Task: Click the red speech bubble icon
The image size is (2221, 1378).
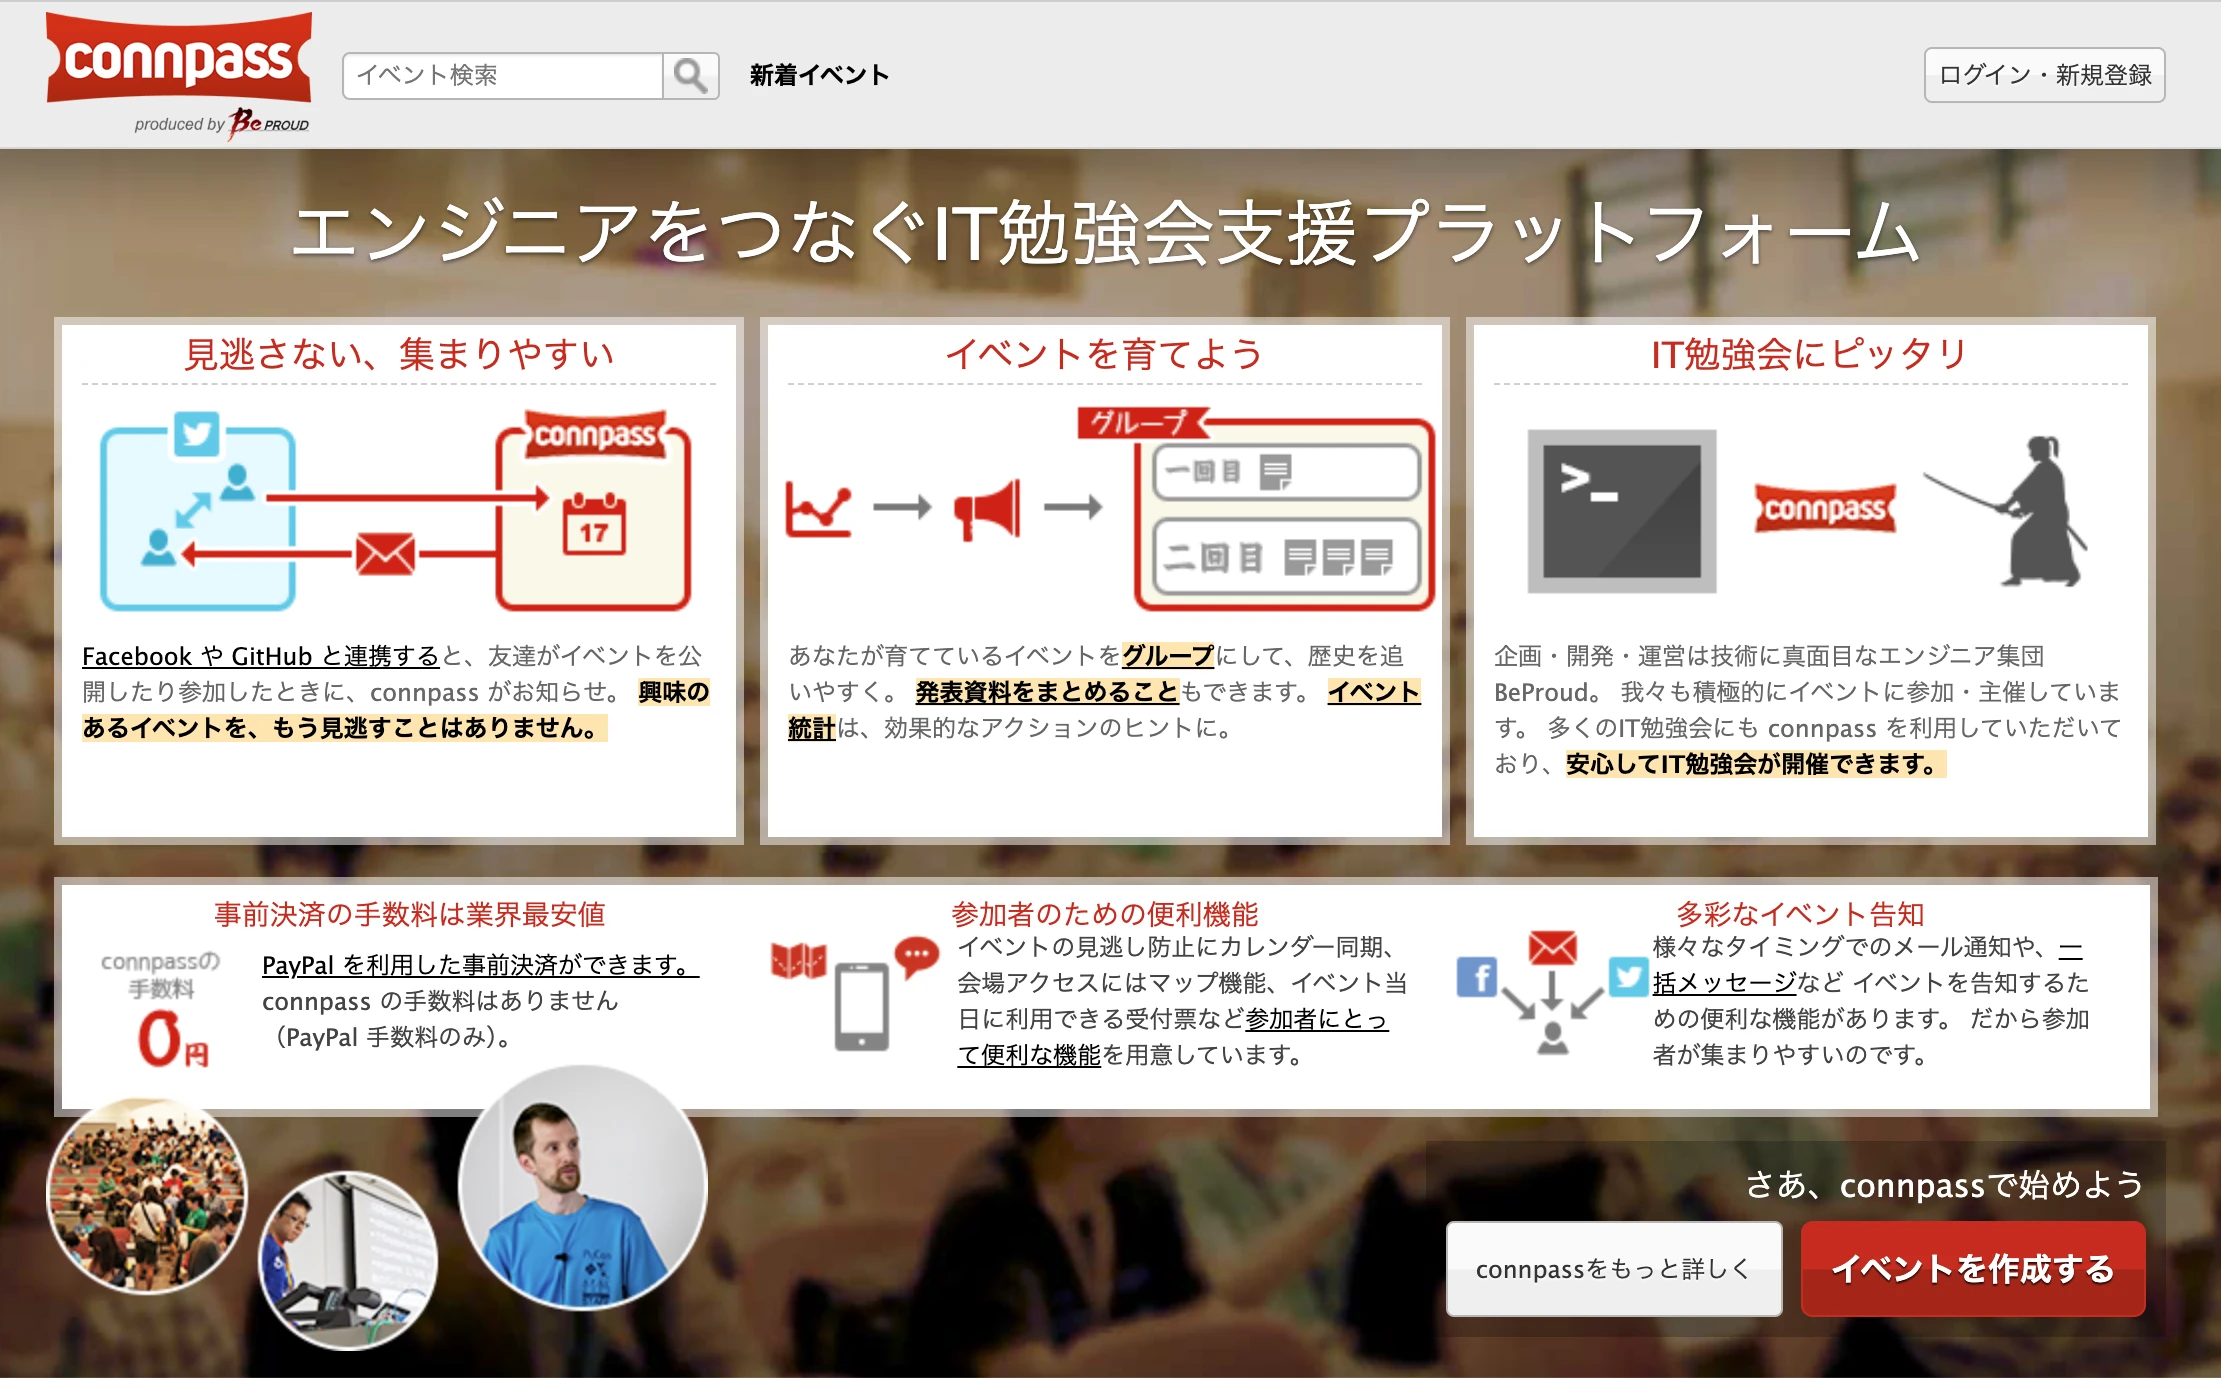Action: (x=917, y=957)
